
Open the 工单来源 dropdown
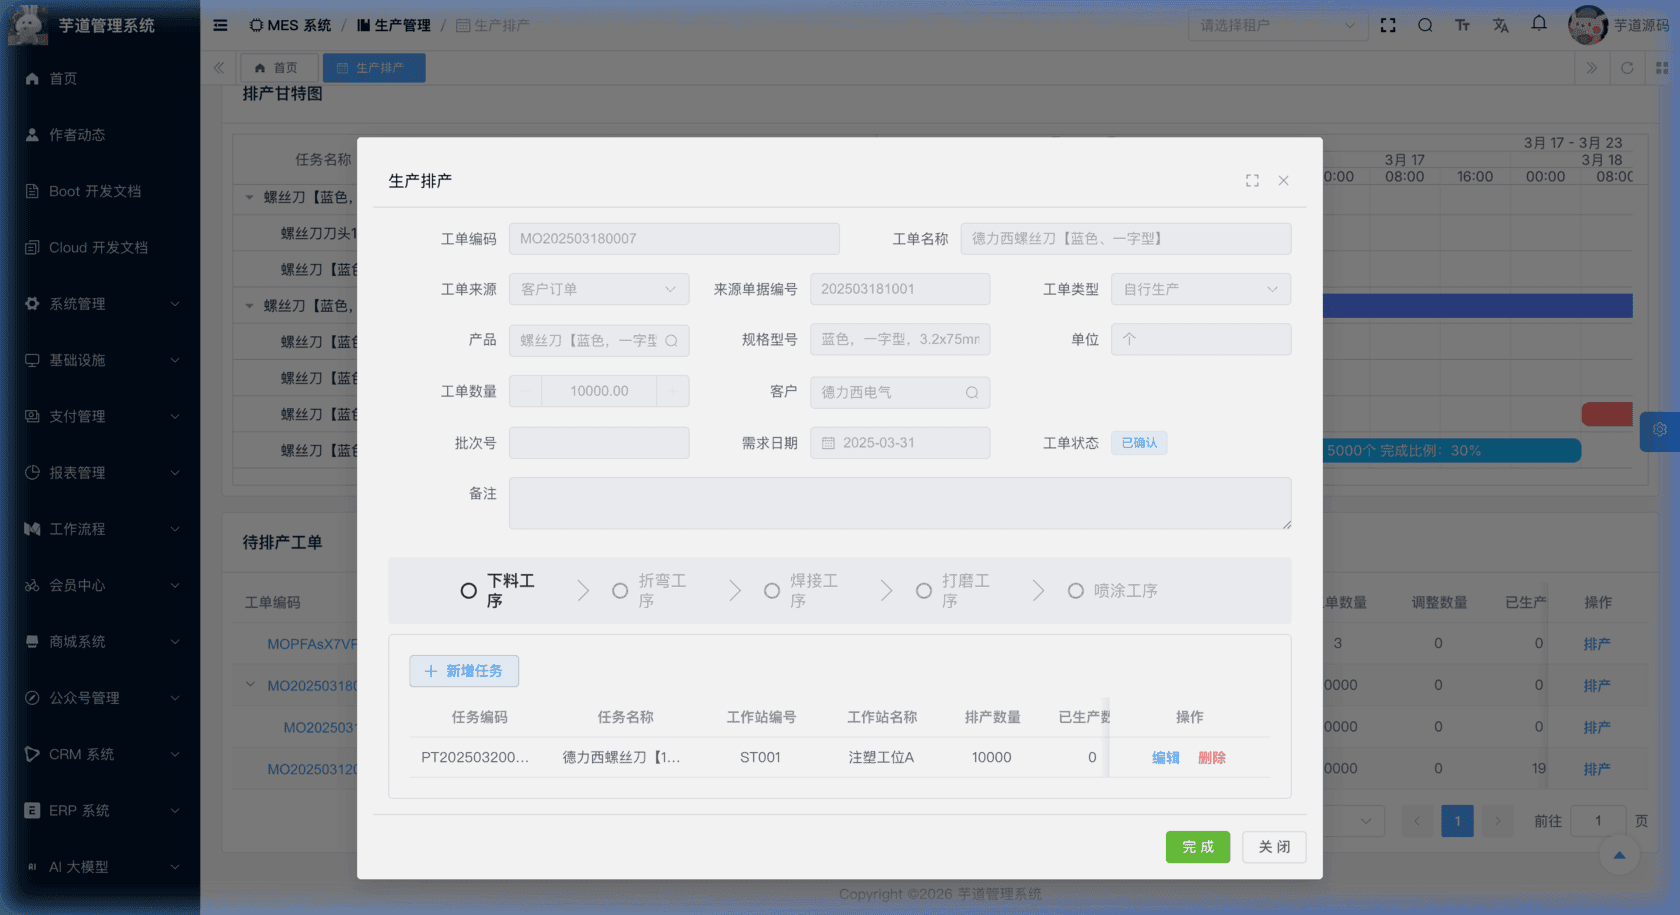point(598,289)
